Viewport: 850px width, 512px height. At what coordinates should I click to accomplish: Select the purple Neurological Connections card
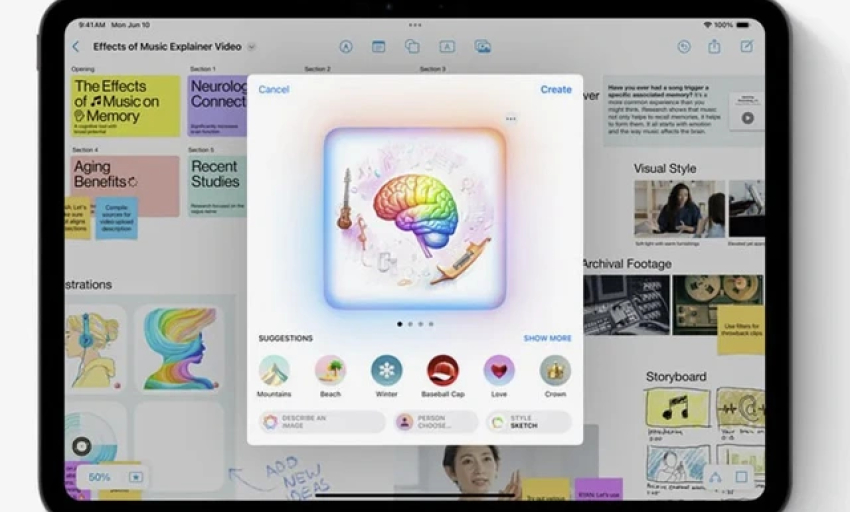[217, 106]
